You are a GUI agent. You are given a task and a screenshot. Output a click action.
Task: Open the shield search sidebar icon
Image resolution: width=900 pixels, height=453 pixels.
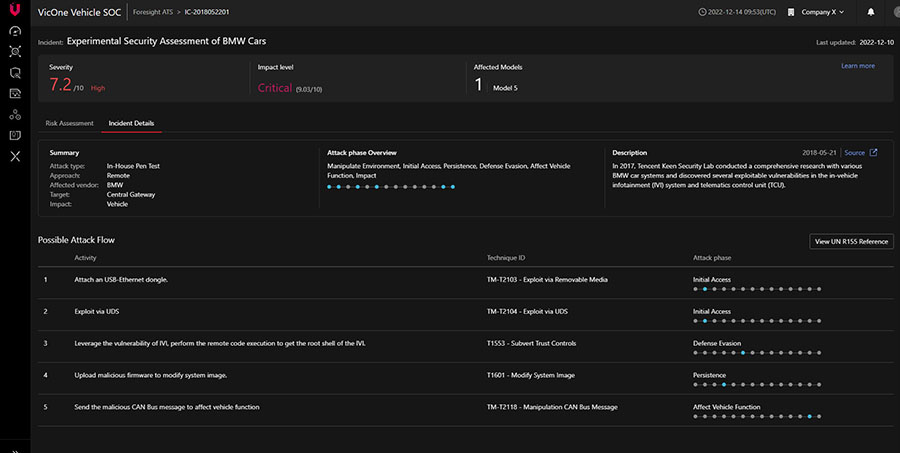coord(15,73)
